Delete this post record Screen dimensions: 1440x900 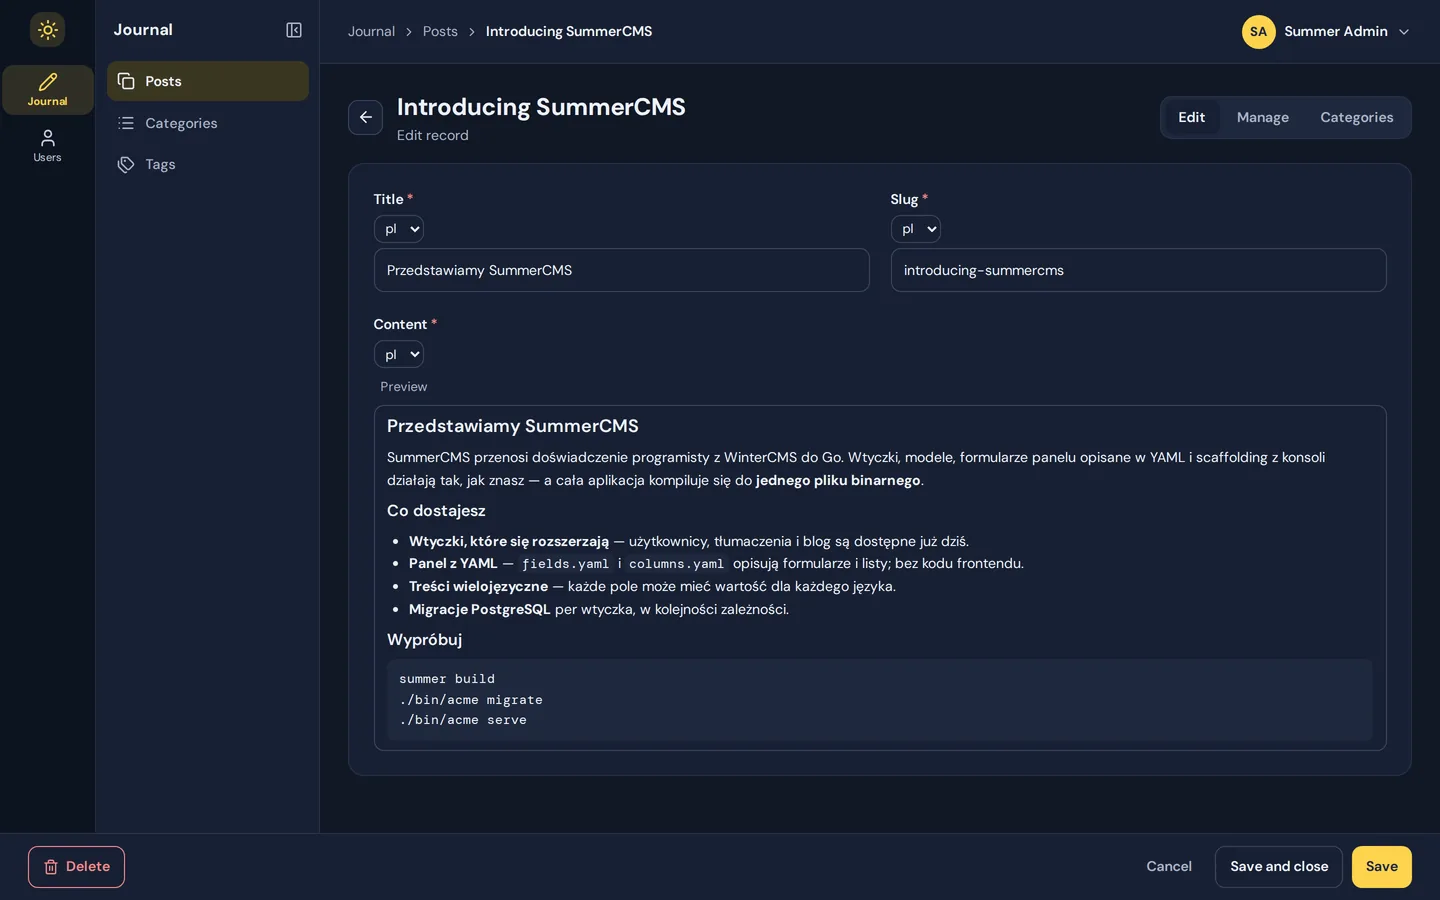click(x=76, y=867)
